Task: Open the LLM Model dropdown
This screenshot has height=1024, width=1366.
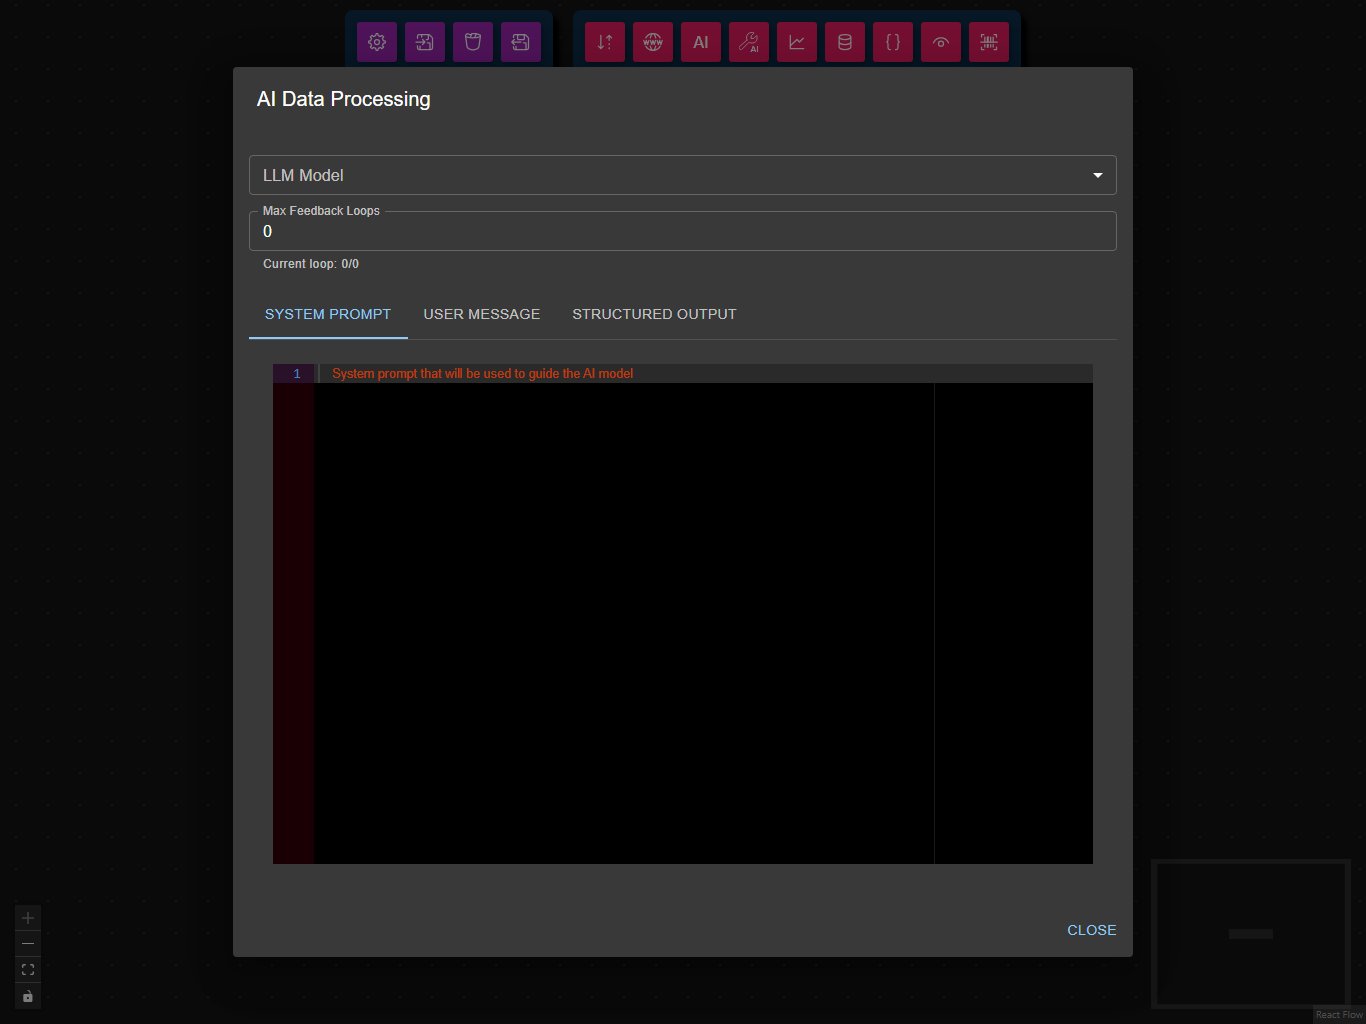Action: pos(682,175)
